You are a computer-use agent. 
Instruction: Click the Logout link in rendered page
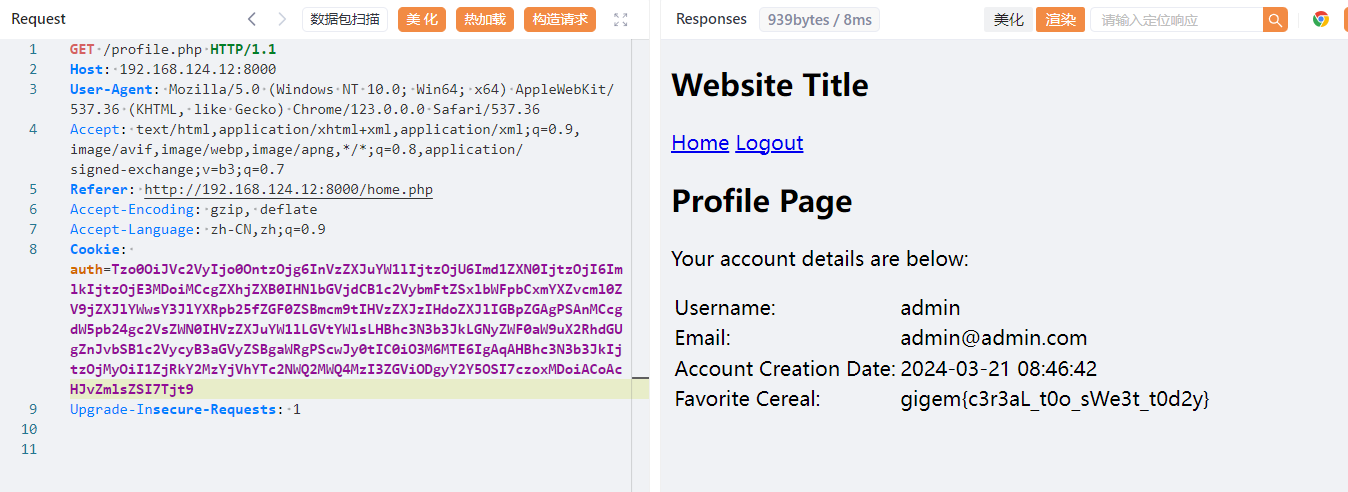click(769, 143)
